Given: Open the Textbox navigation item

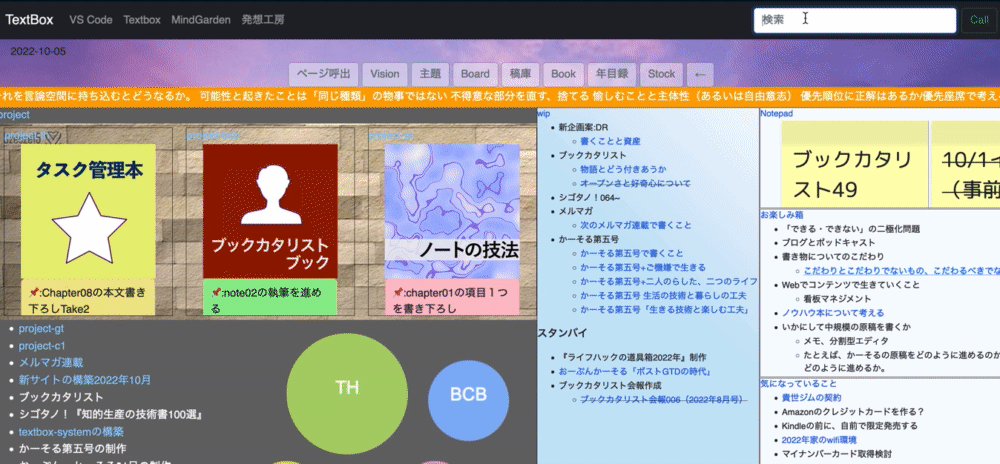Looking at the screenshot, I should click(142, 20).
